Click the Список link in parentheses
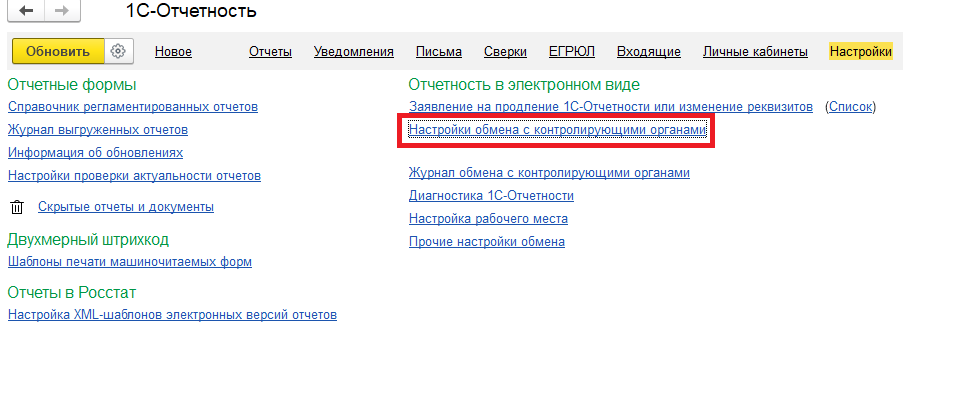This screenshot has width=967, height=416. (850, 107)
